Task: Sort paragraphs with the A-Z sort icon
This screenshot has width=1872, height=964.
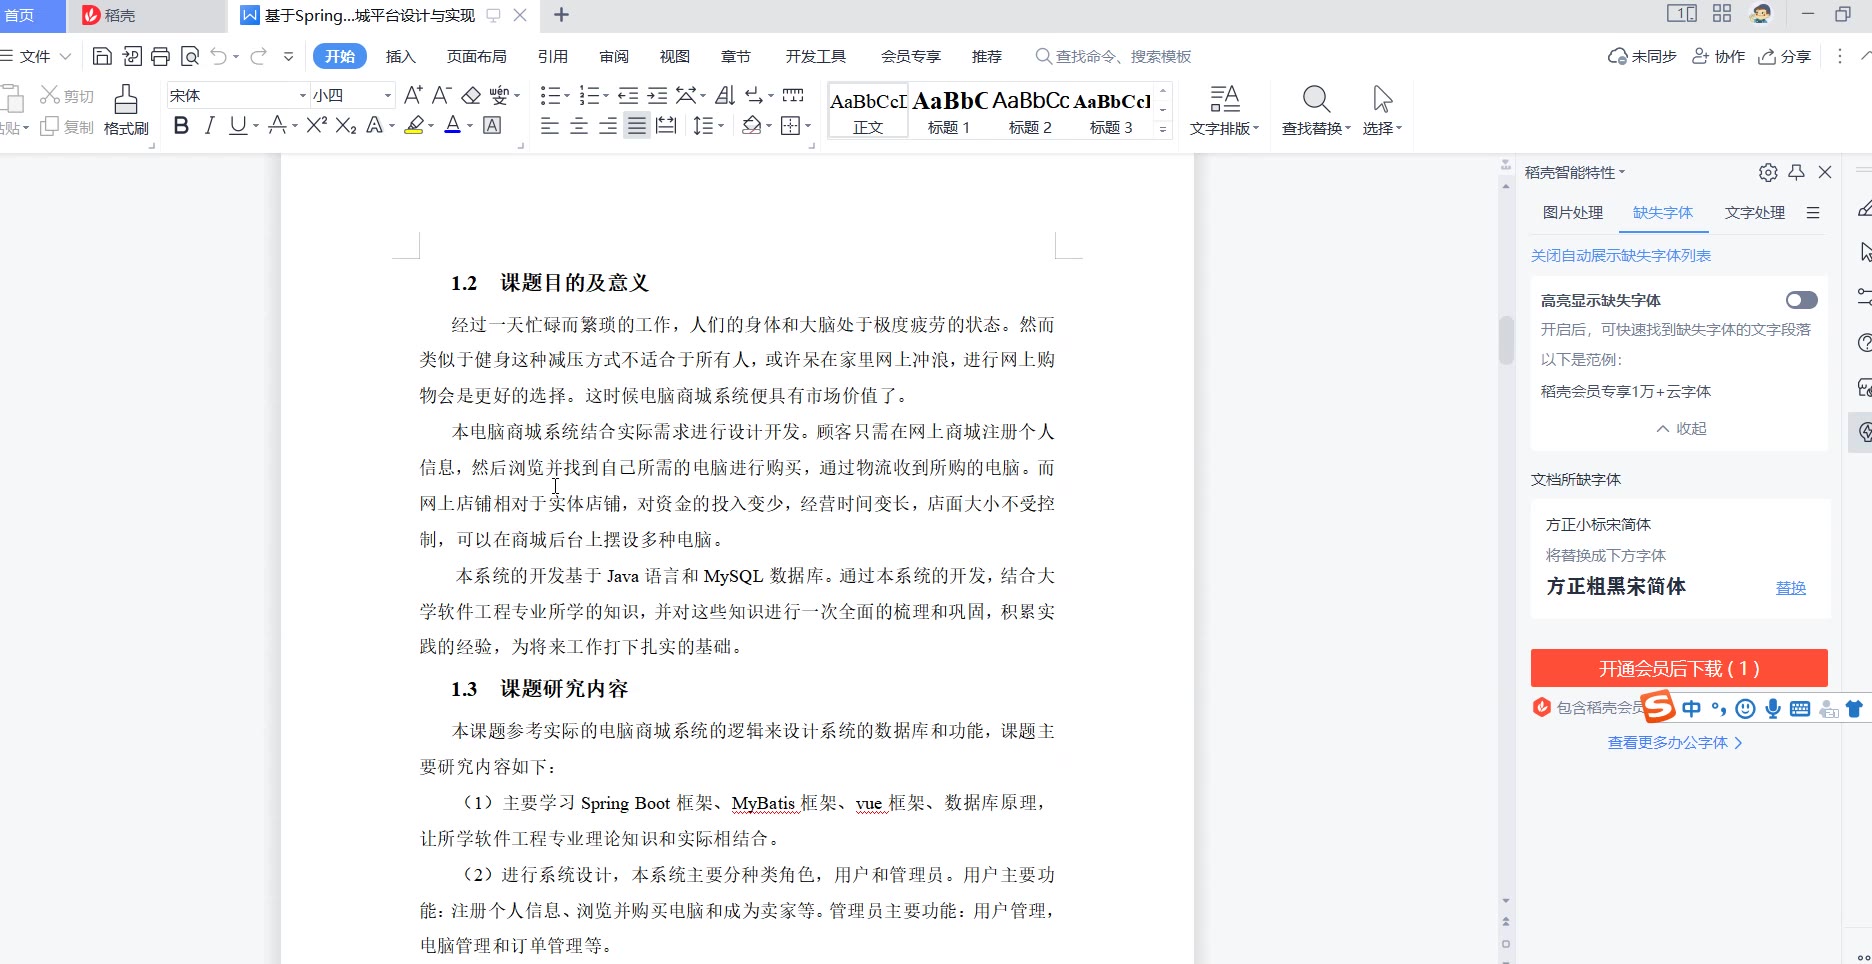Action: 726,95
